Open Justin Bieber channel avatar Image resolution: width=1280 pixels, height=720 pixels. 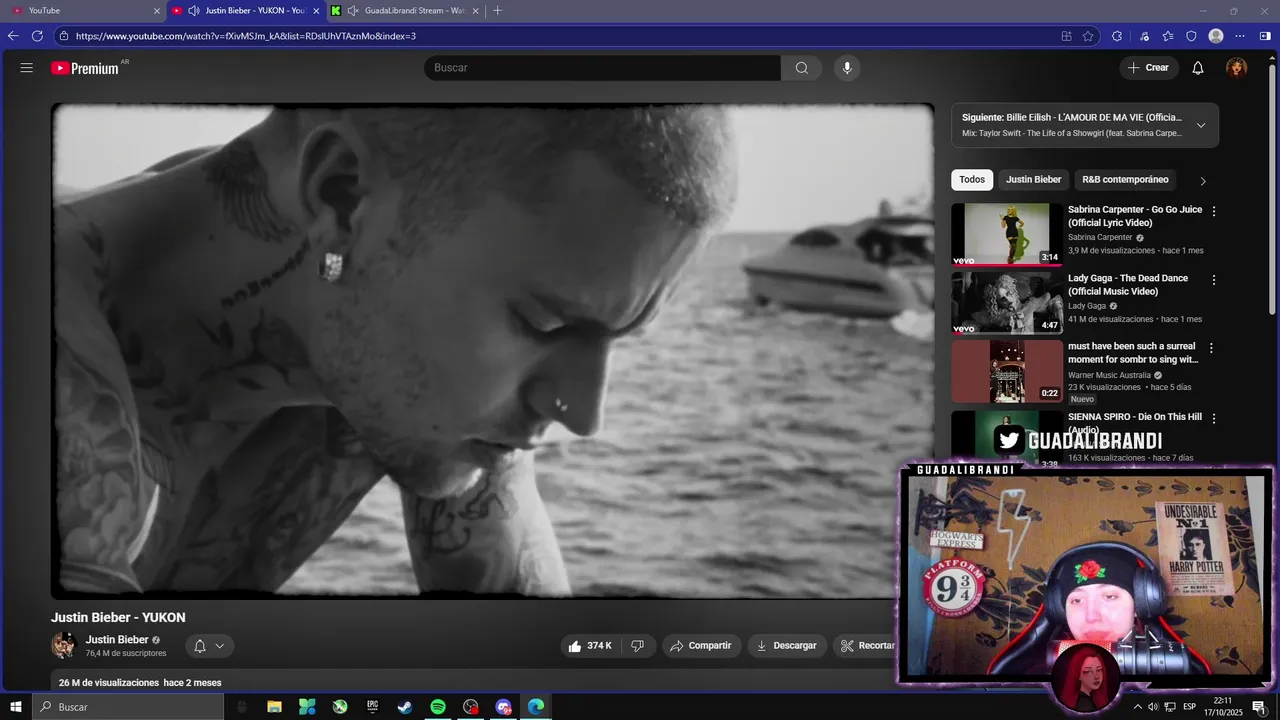[x=64, y=646]
